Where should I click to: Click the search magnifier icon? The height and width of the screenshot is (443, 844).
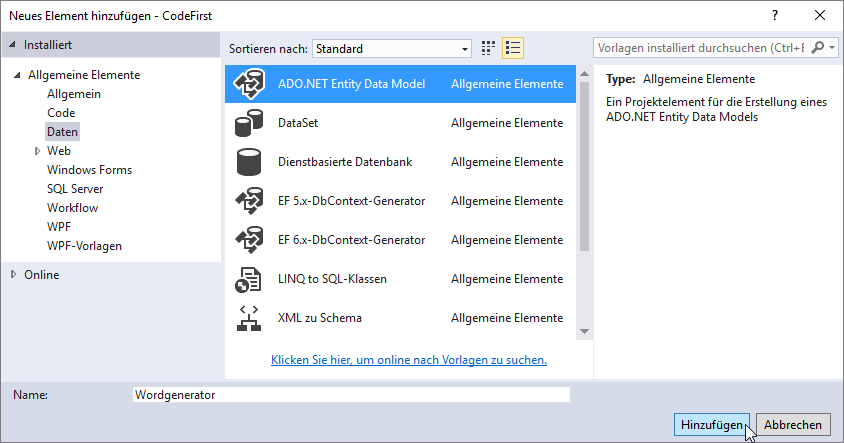point(819,48)
